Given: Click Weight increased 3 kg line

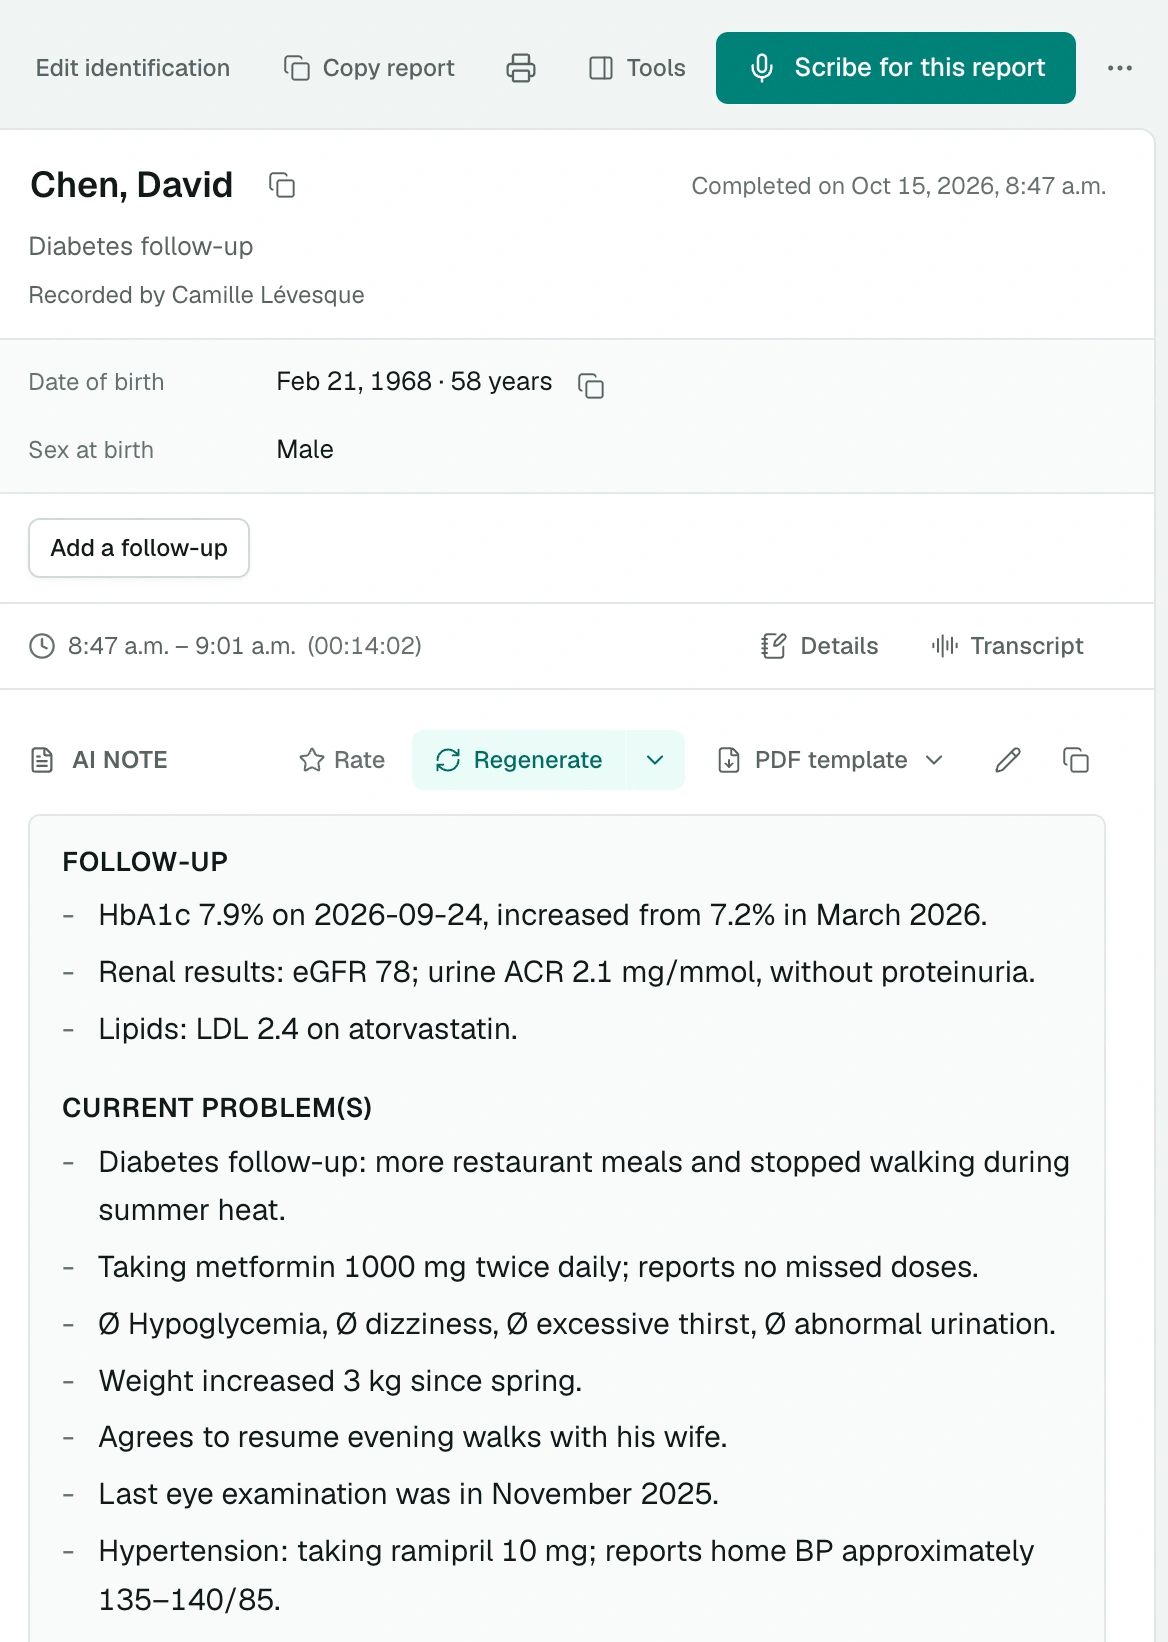Looking at the screenshot, I should point(340,1381).
